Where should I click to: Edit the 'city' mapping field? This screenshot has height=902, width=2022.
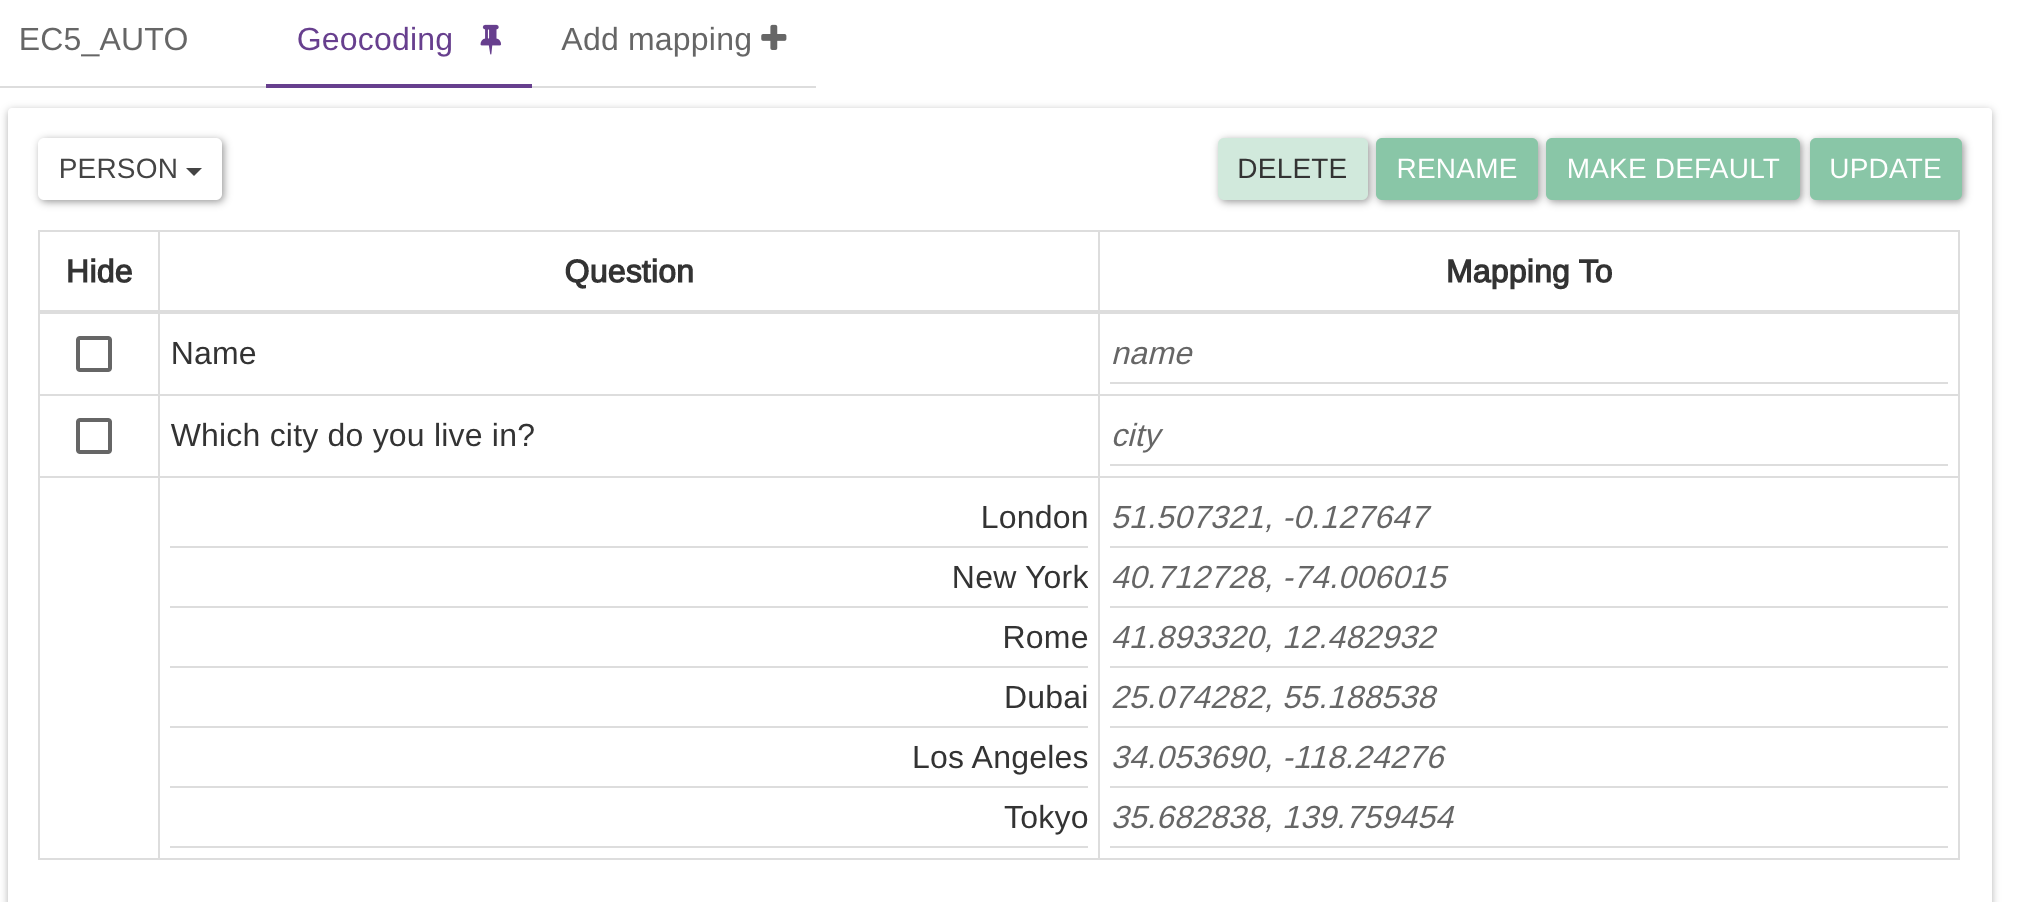(x=1528, y=436)
